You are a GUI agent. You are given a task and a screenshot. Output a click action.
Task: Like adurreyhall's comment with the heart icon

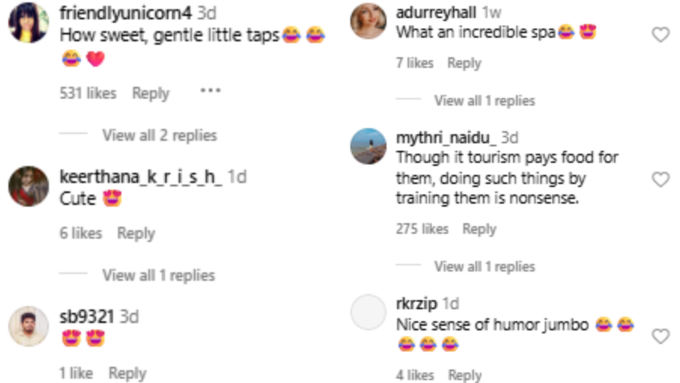tap(660, 34)
